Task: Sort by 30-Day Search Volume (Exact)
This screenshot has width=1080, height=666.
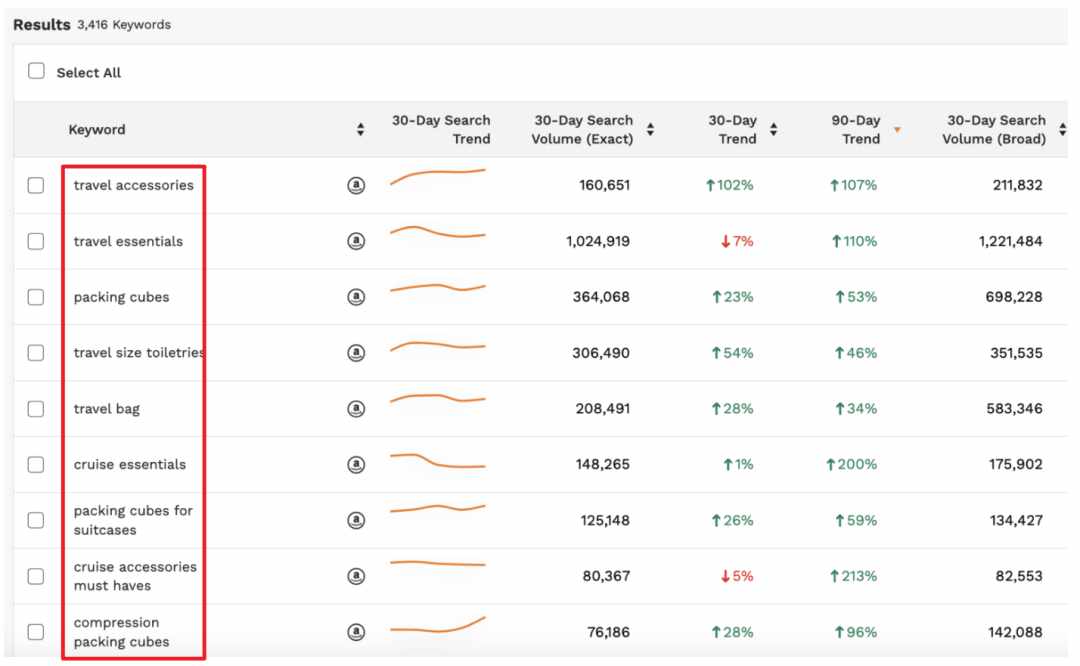Action: pos(650,129)
